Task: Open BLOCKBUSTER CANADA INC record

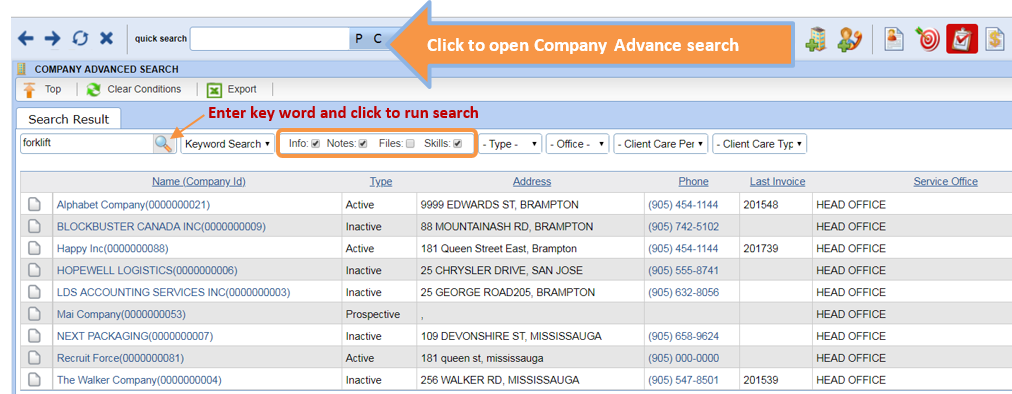Action: (x=161, y=227)
